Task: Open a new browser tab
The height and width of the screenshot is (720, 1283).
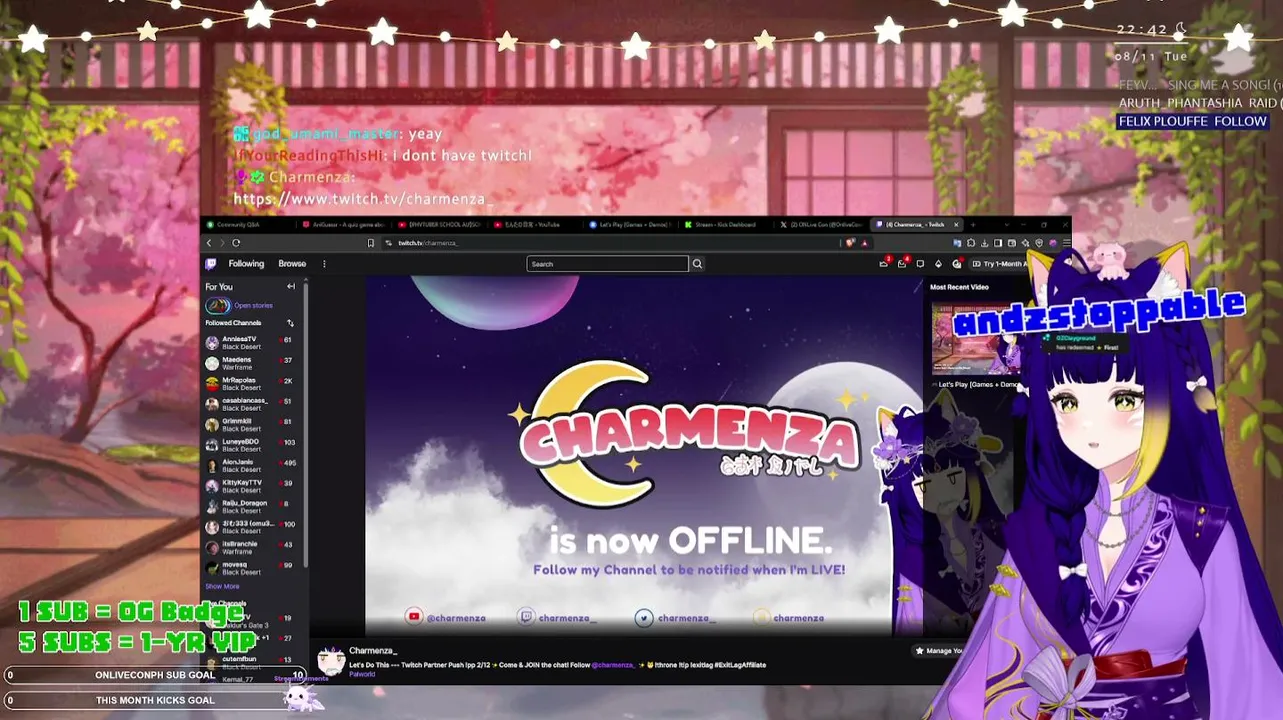Action: click(972, 224)
